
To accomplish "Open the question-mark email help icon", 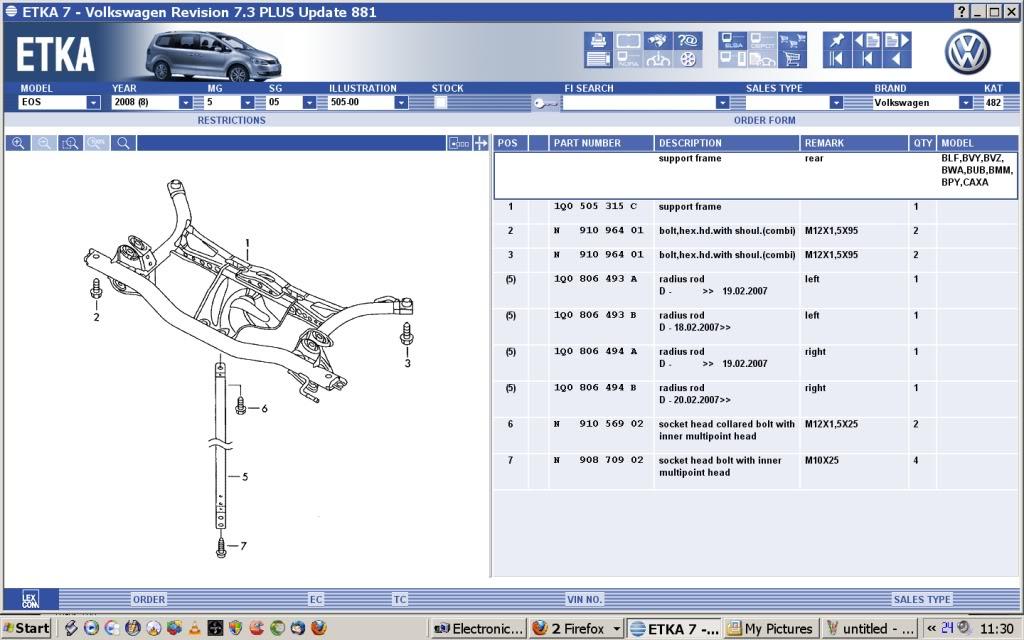I will point(688,40).
